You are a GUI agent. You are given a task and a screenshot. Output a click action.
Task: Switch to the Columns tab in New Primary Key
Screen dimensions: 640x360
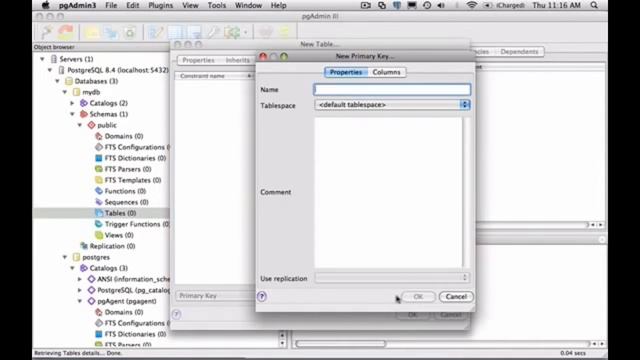(386, 72)
